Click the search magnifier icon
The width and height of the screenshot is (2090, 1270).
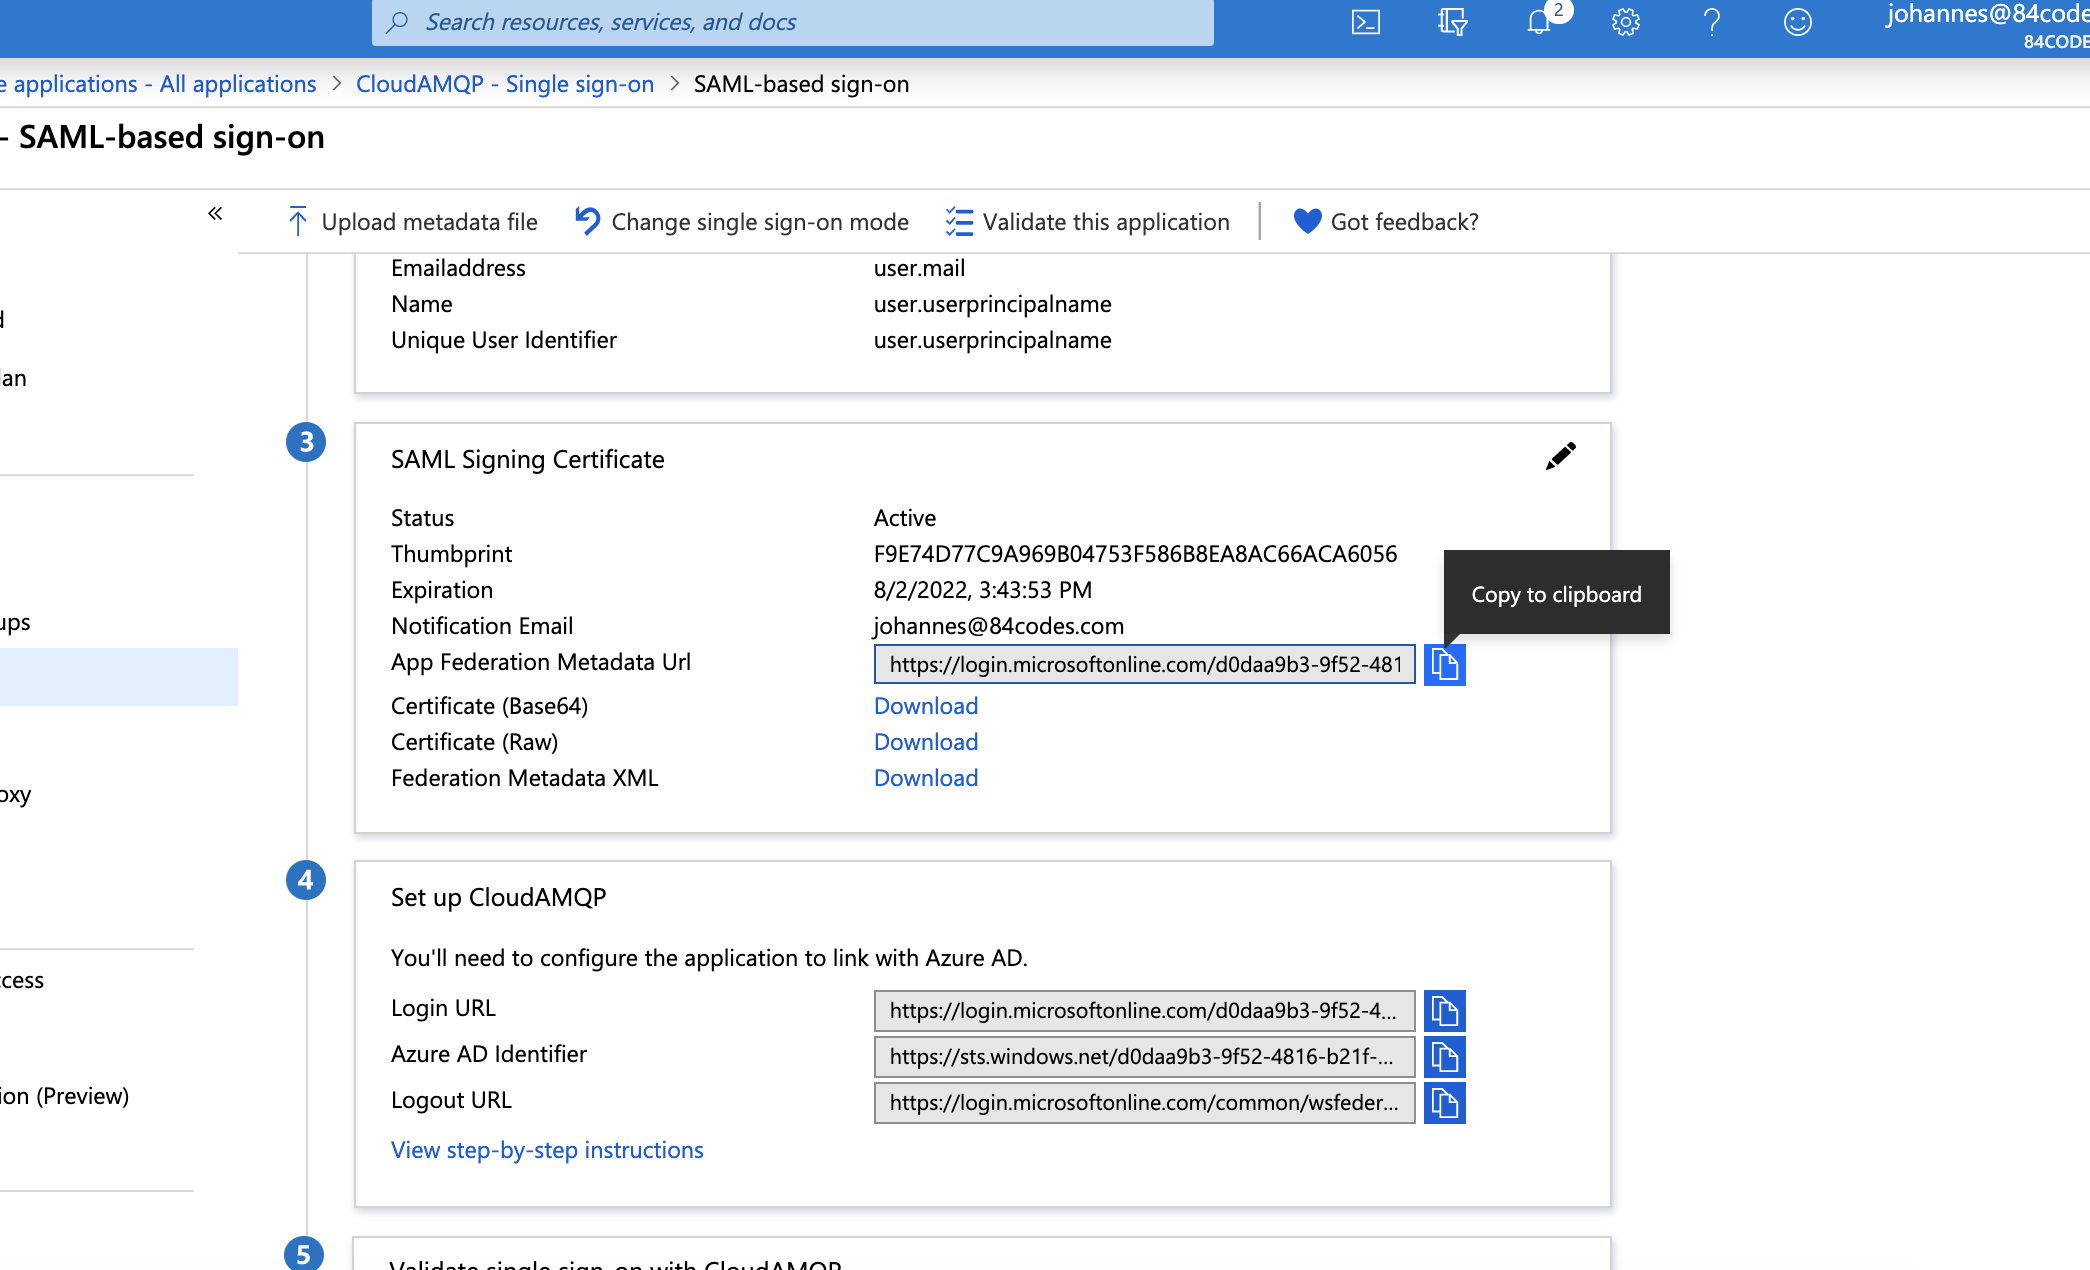point(397,22)
